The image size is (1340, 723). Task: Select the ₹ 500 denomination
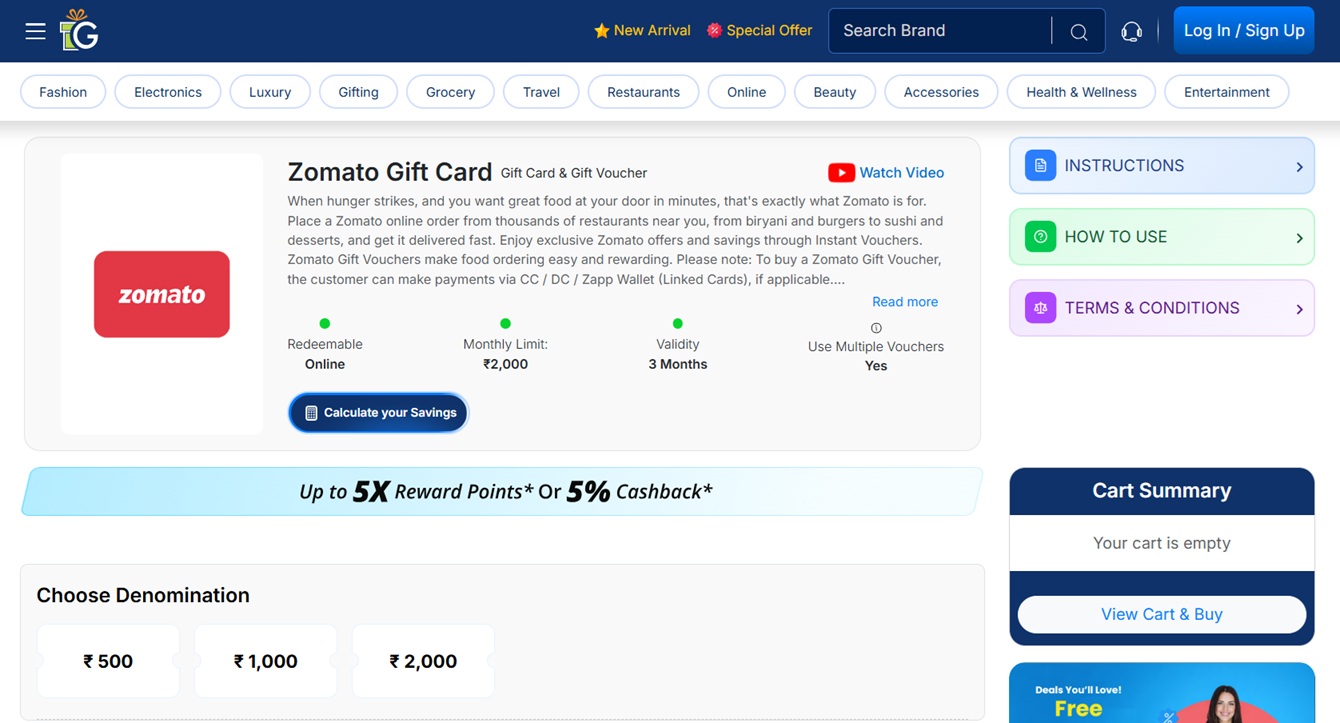pos(108,661)
